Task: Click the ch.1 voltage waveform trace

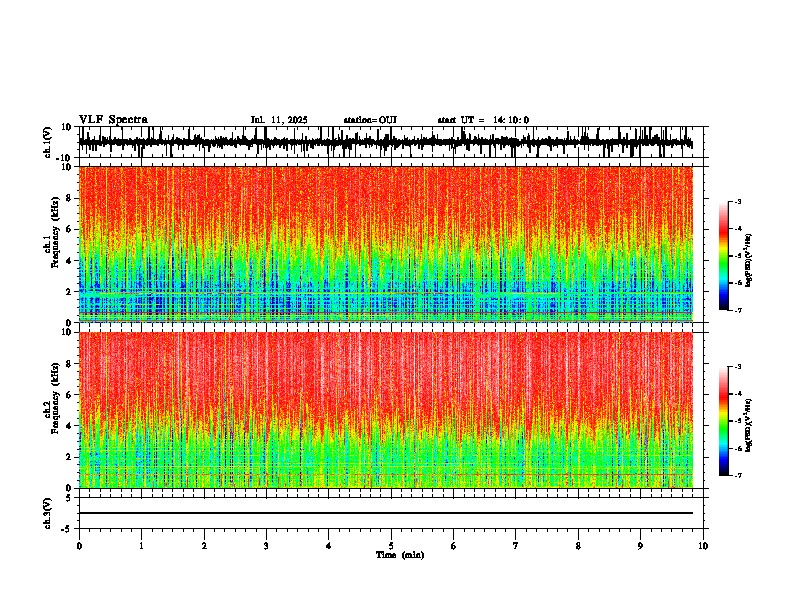Action: [x=385, y=142]
